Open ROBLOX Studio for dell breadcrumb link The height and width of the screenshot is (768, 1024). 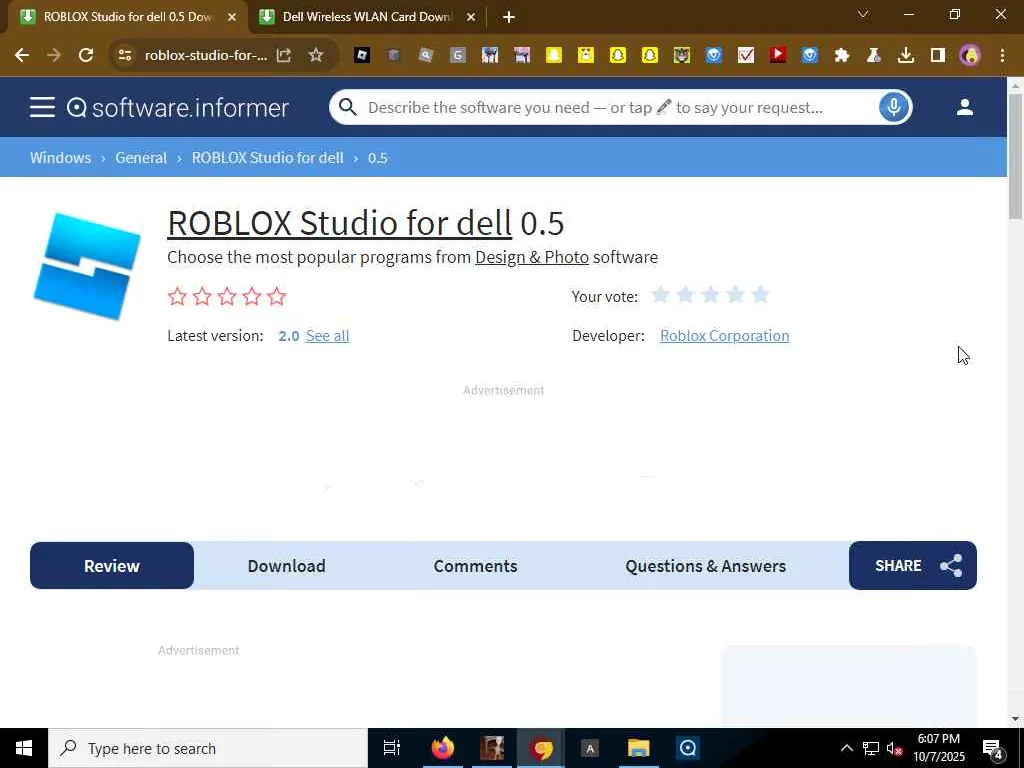(x=267, y=157)
